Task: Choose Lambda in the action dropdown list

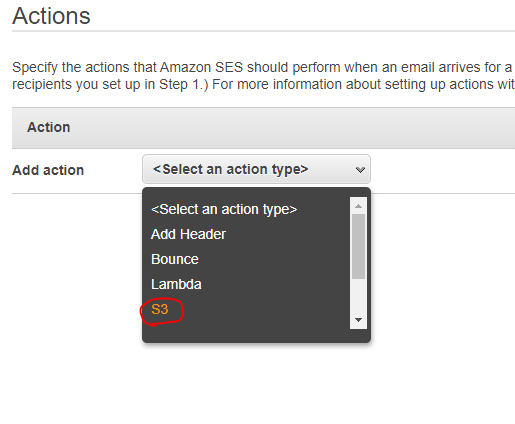Action: (176, 284)
